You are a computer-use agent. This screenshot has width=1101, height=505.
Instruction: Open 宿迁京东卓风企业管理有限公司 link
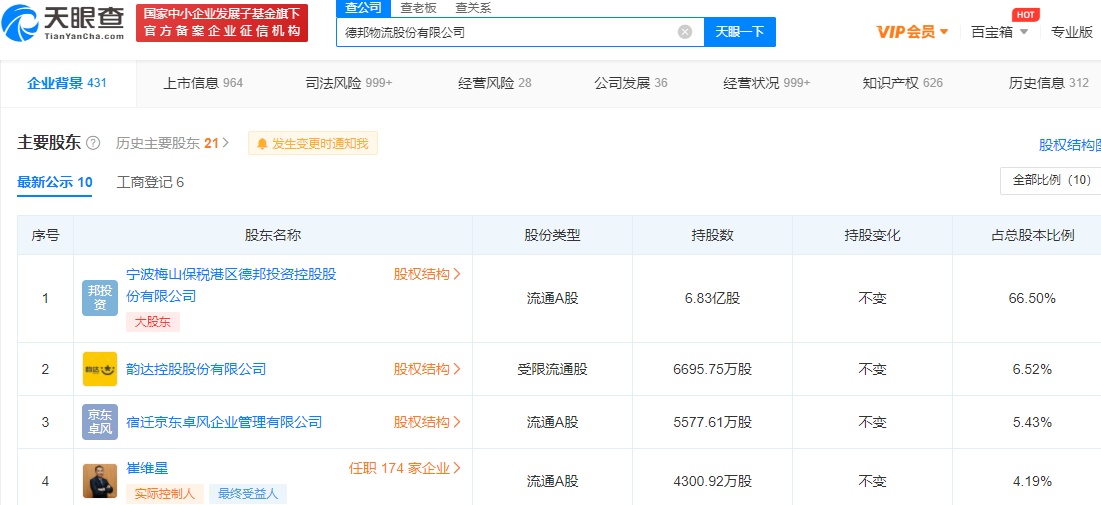pos(224,422)
